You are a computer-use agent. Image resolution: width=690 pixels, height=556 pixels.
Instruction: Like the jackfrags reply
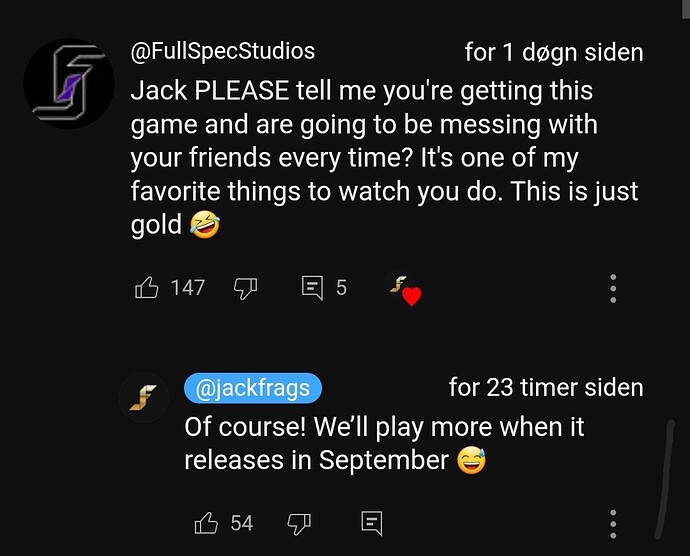[206, 523]
